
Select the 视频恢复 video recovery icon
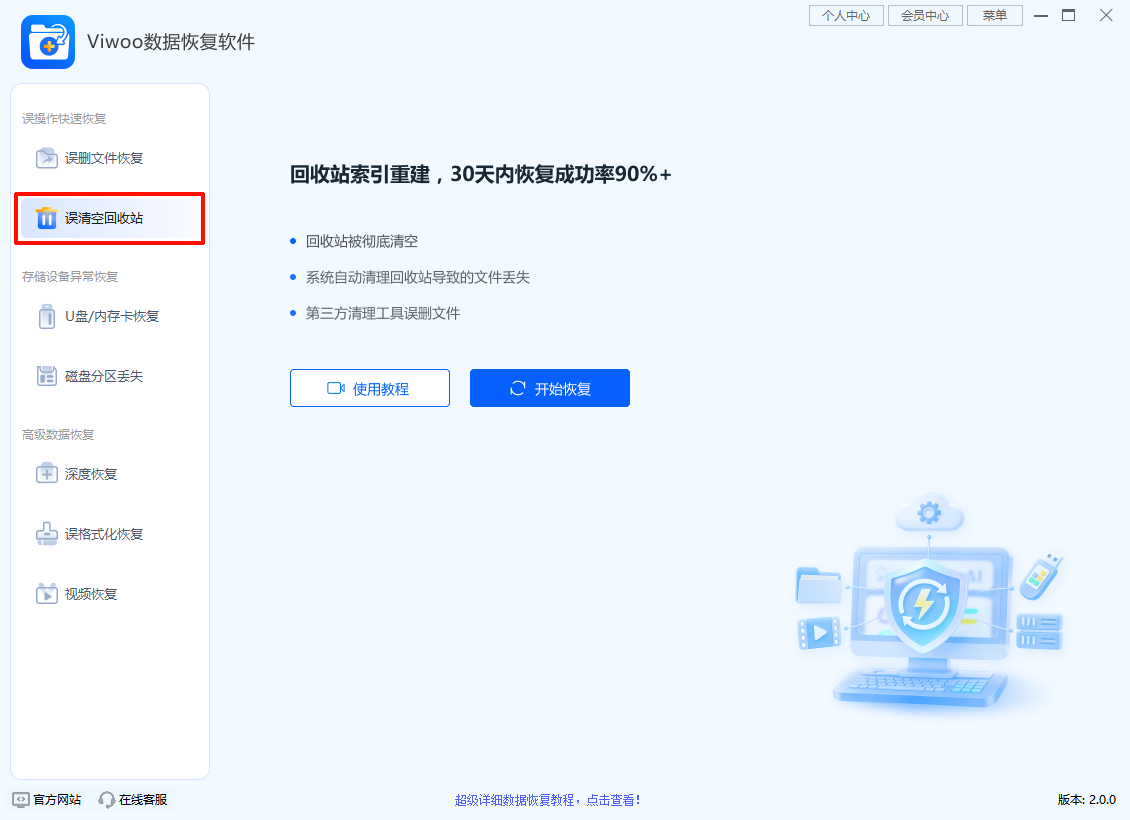coord(46,593)
